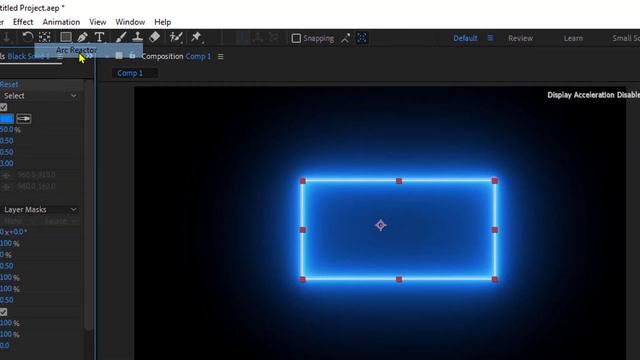Open the Default workspace menu icon
The width and height of the screenshot is (640, 360).
click(x=490, y=38)
